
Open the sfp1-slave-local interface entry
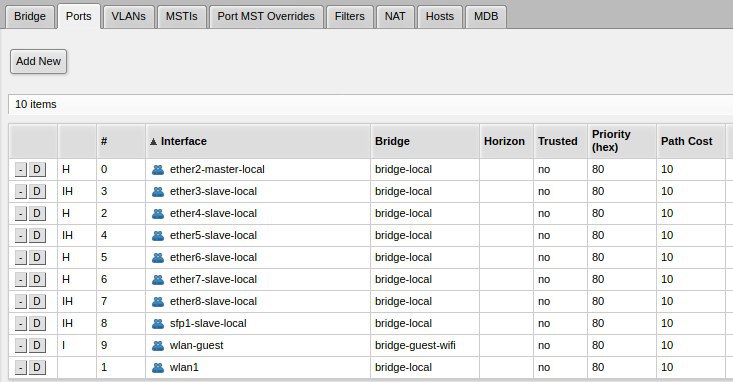(x=208, y=323)
